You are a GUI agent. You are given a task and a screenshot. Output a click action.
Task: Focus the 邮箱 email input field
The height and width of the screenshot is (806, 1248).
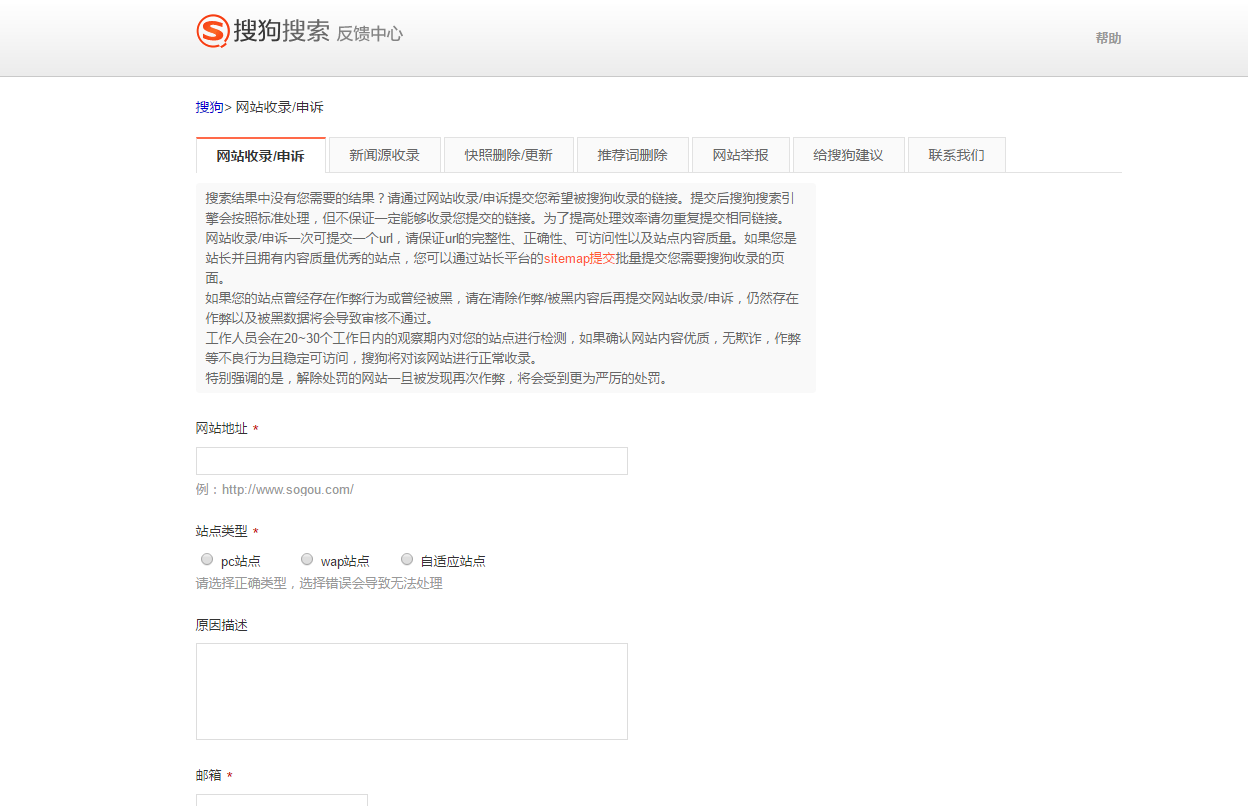coord(281,799)
